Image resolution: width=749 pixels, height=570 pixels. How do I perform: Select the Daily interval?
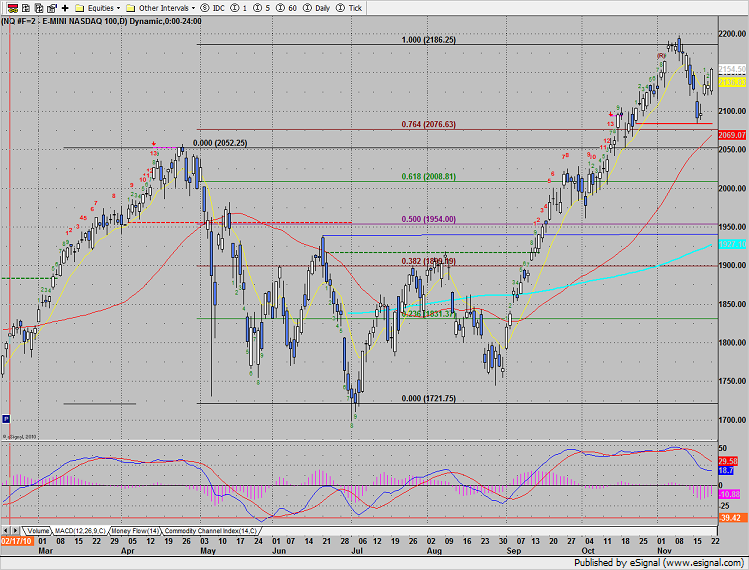tap(317, 8)
